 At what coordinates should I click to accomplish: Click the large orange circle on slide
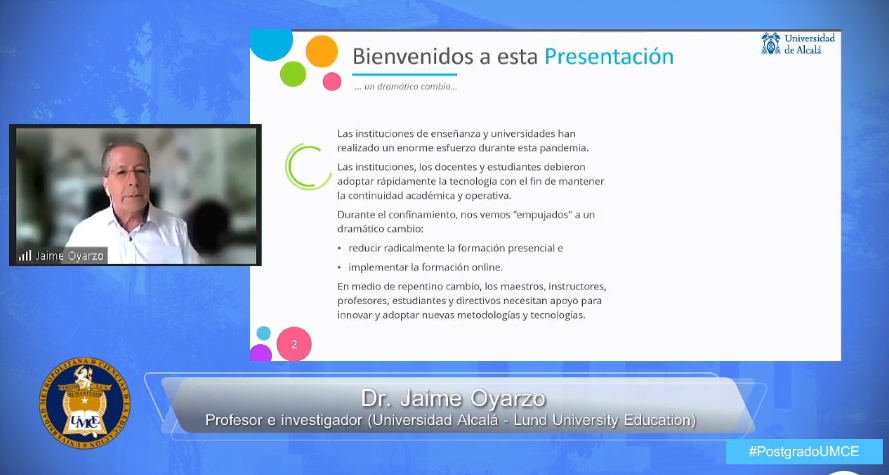coord(322,50)
